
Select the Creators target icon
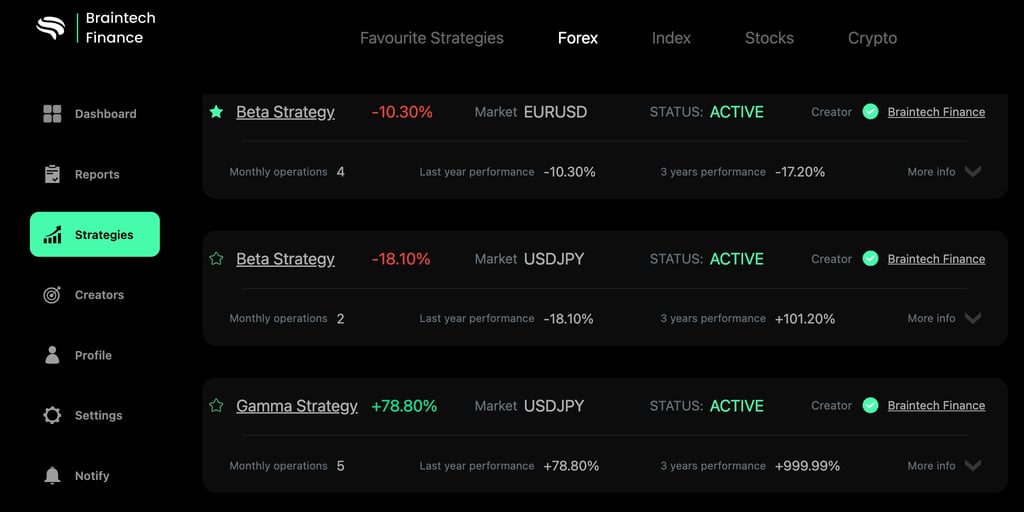click(x=52, y=295)
